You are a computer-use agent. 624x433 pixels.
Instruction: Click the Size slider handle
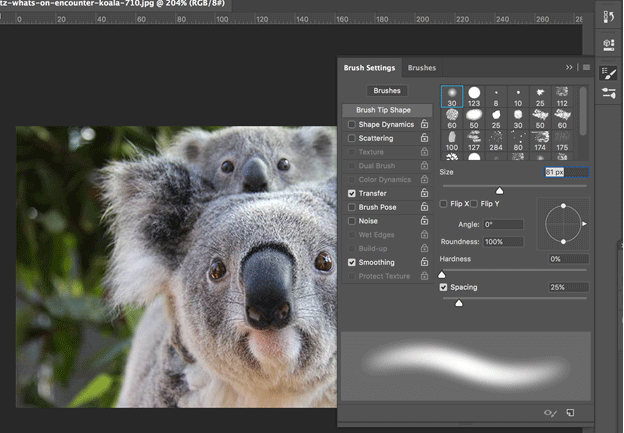tap(499, 191)
